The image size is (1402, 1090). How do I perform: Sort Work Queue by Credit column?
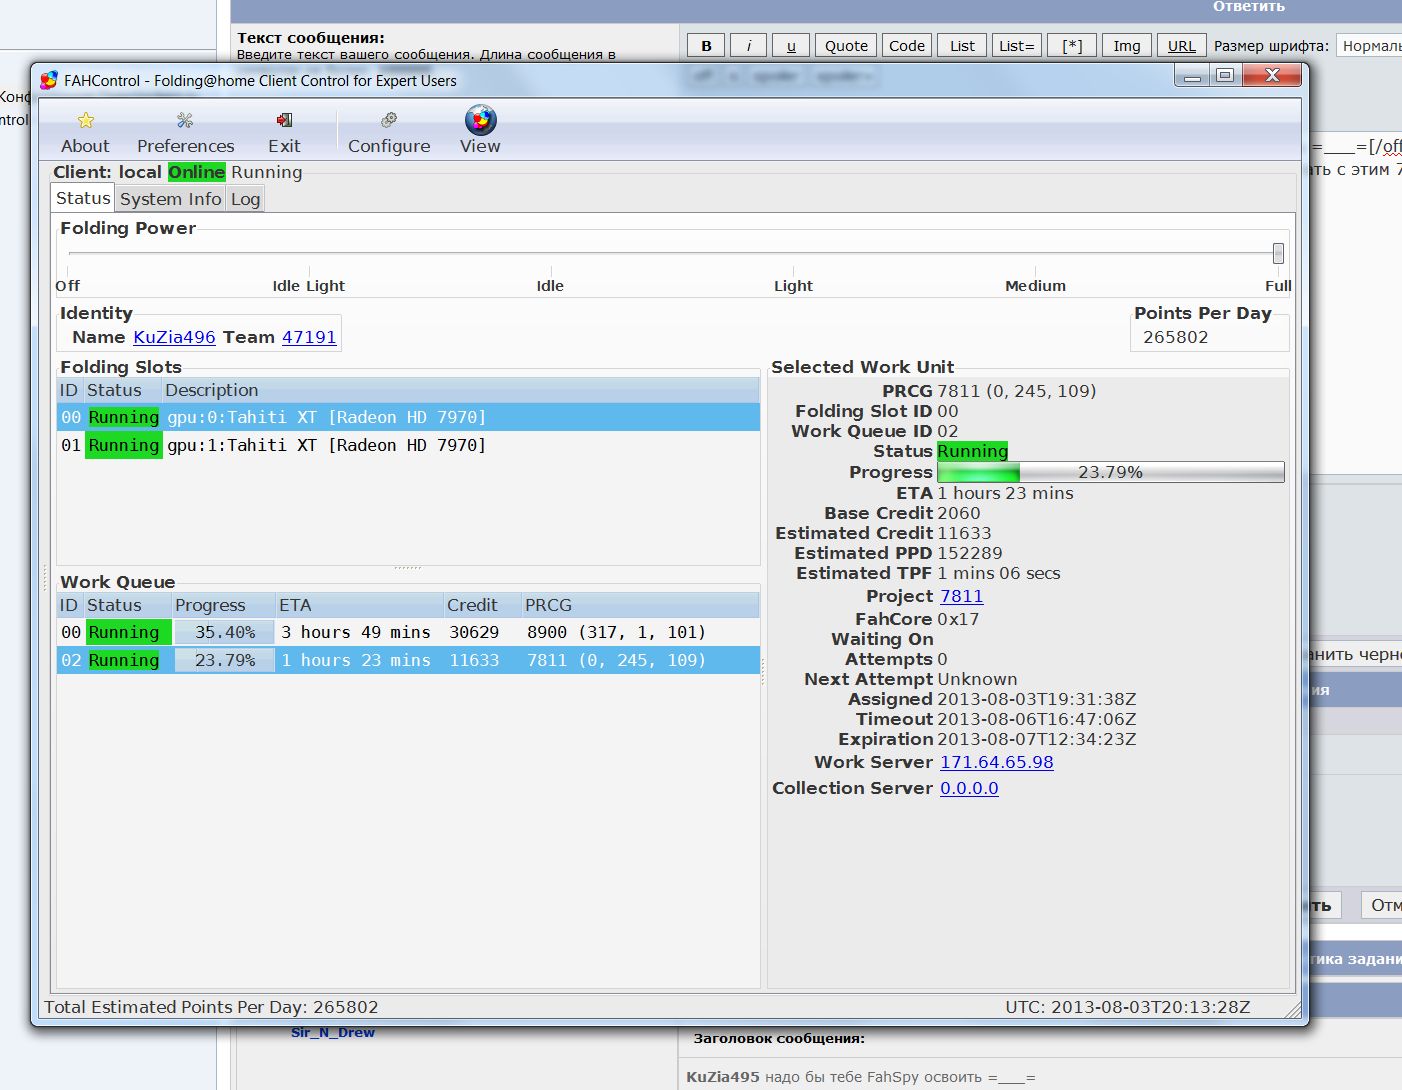click(482, 605)
